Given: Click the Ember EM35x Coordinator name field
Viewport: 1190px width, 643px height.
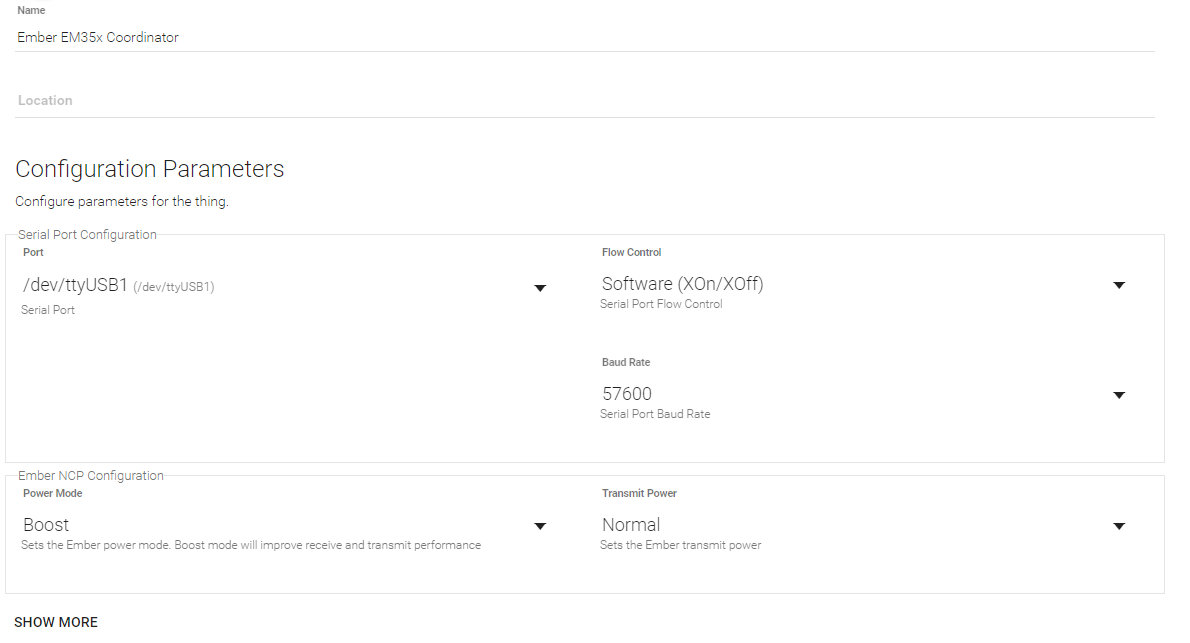Looking at the screenshot, I should (98, 38).
